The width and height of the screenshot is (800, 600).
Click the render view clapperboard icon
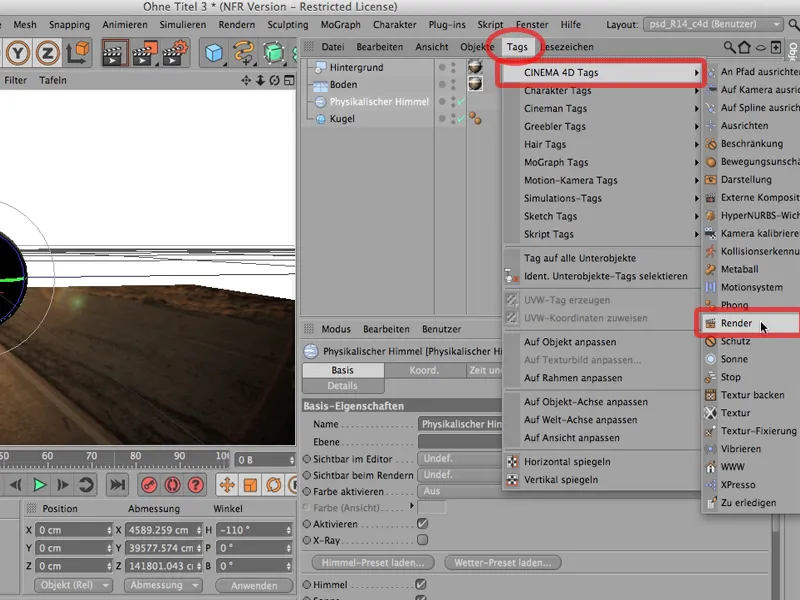[115, 53]
